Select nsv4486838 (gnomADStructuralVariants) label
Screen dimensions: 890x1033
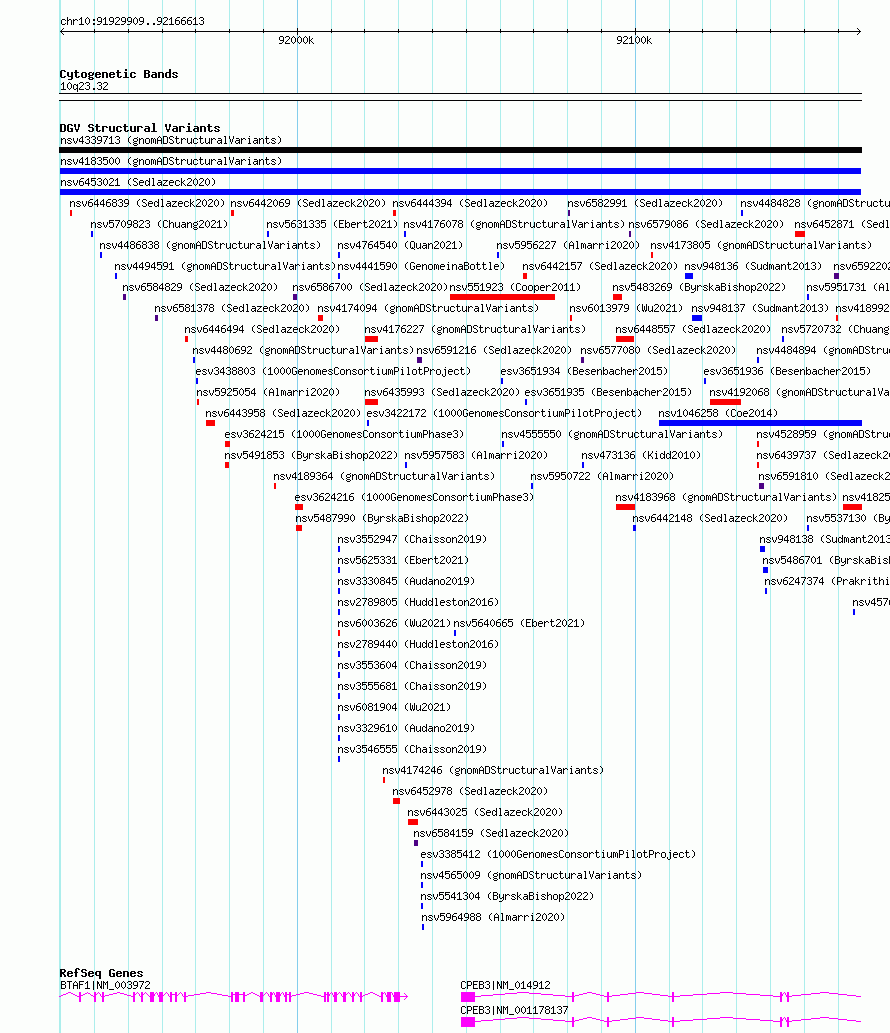[x=210, y=246]
